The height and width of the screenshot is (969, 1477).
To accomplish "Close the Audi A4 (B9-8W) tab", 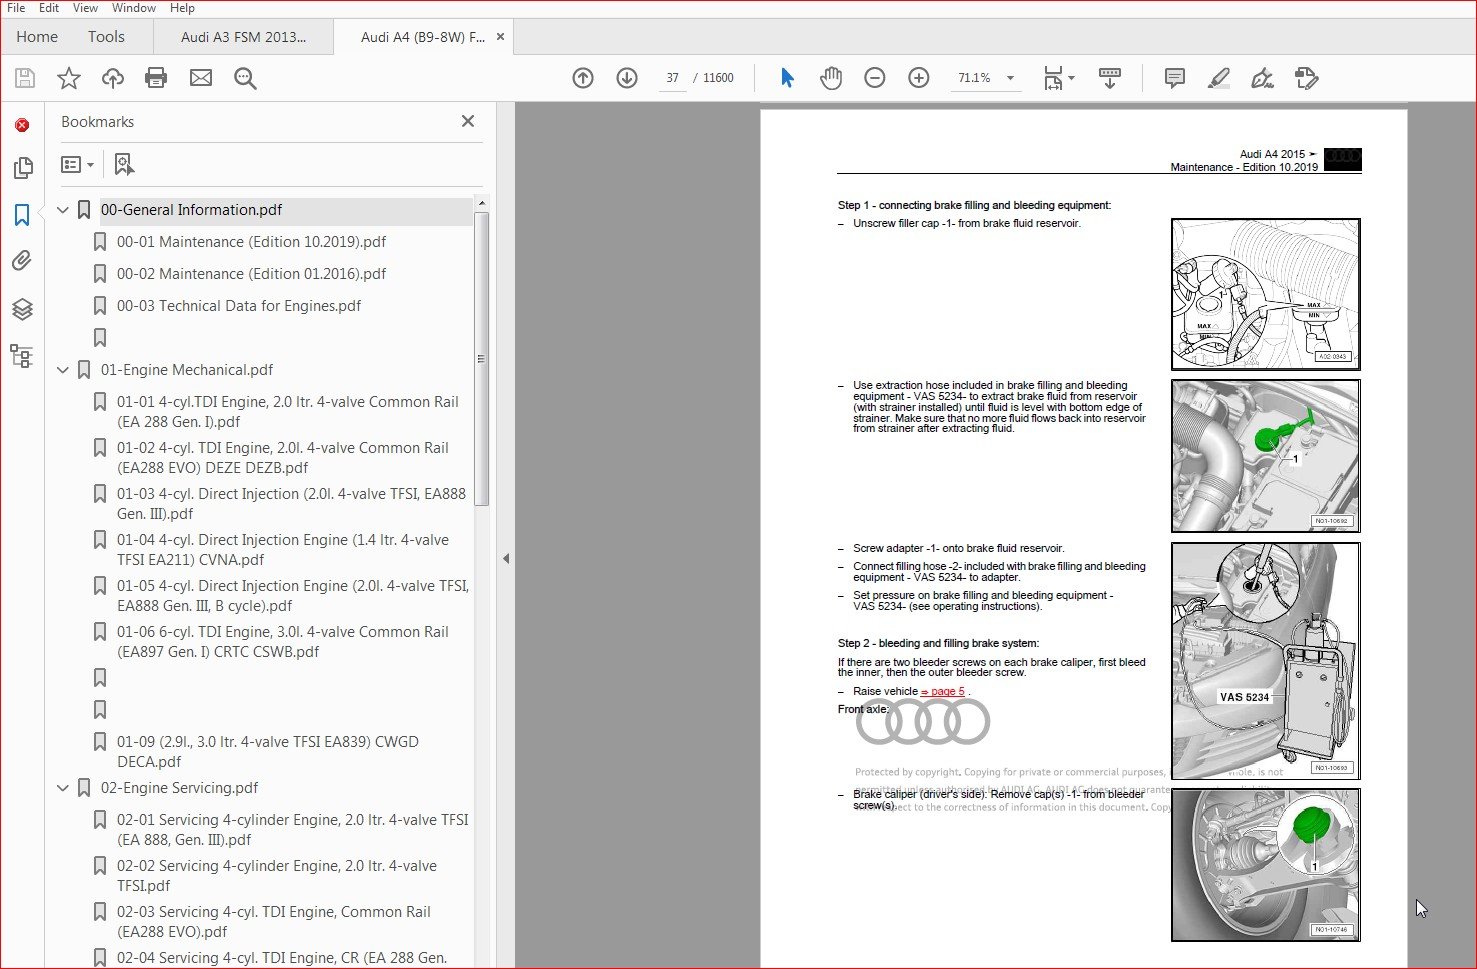I will 501,37.
